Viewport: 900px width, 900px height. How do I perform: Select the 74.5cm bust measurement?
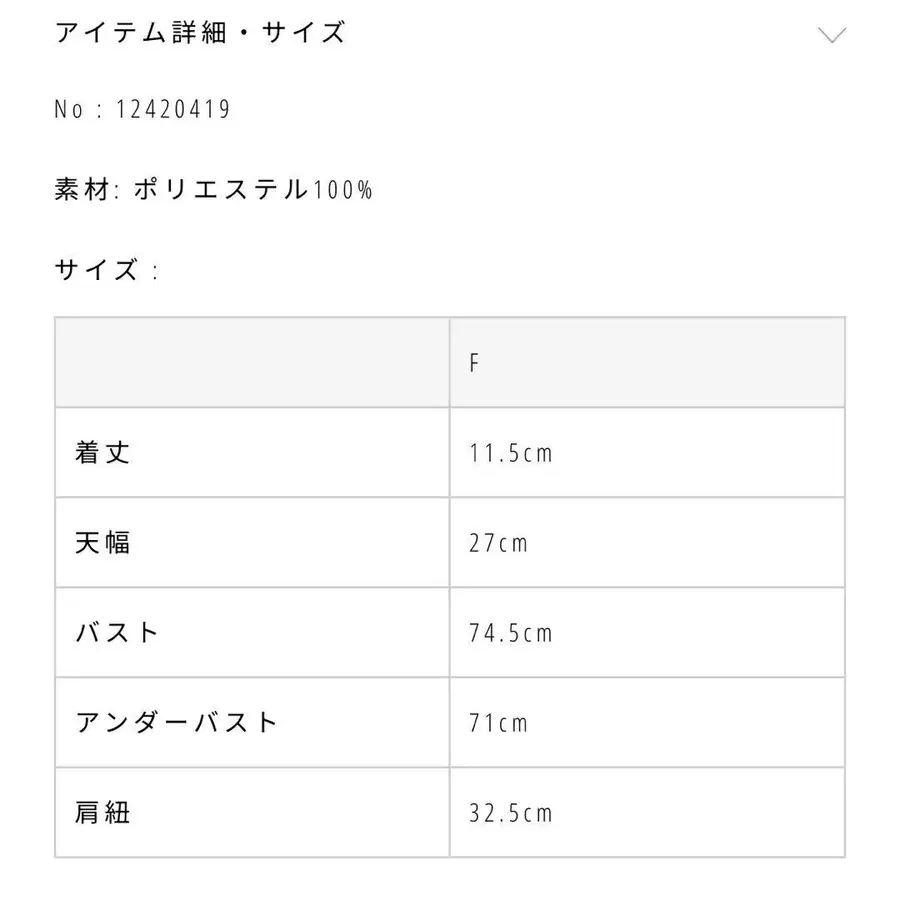coord(512,633)
